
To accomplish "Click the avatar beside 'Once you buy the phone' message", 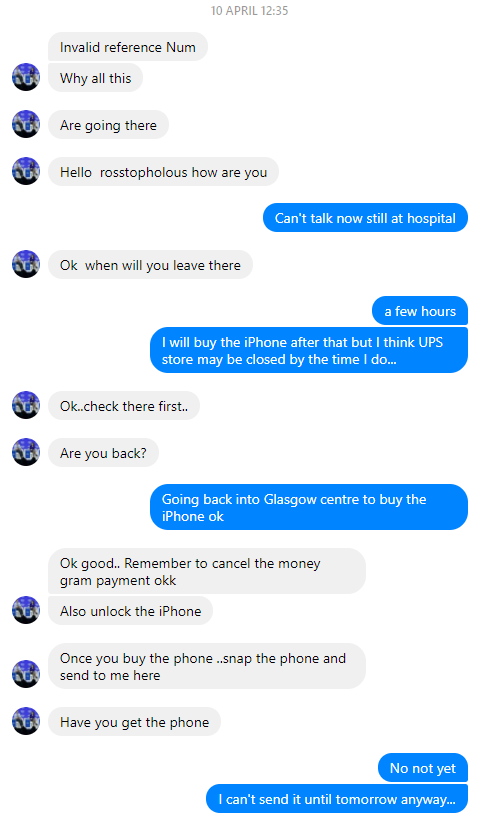I will (x=26, y=674).
